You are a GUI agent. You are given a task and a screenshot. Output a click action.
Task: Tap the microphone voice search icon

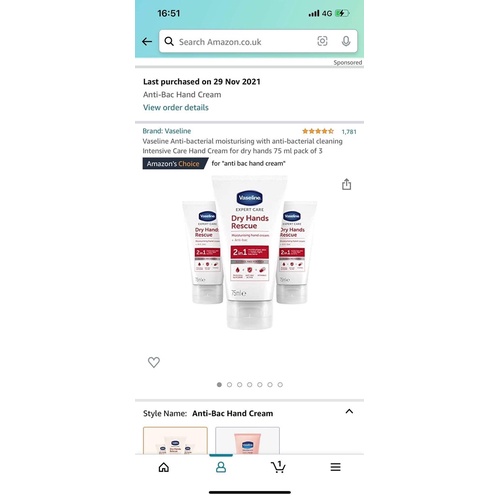pyautogui.click(x=346, y=41)
